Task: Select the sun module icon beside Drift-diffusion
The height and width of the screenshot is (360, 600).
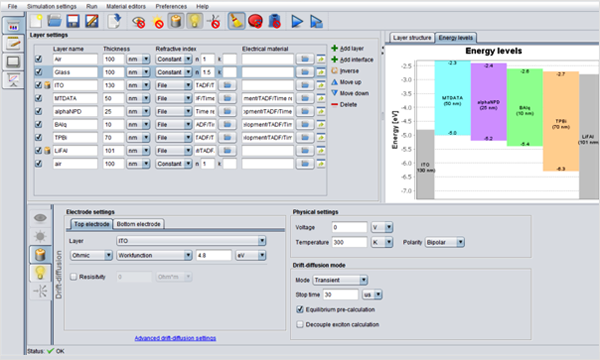Action: (x=40, y=236)
